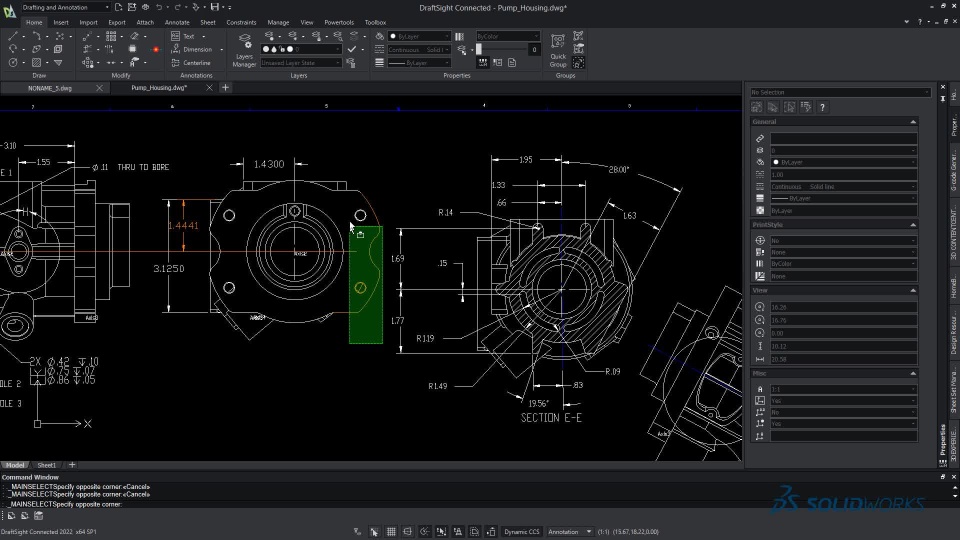Screen dimensions: 960x540
Task: Open the Constraints ribbon tab
Action: pyautogui.click(x=241, y=23)
